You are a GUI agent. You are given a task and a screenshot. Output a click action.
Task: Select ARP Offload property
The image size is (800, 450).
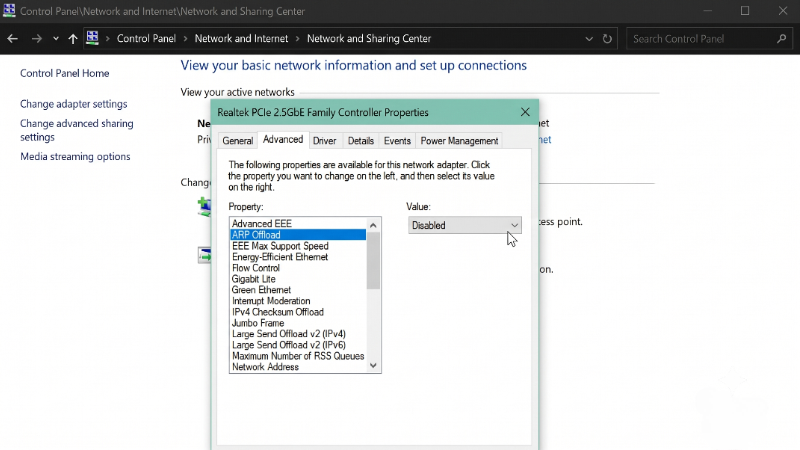298,235
